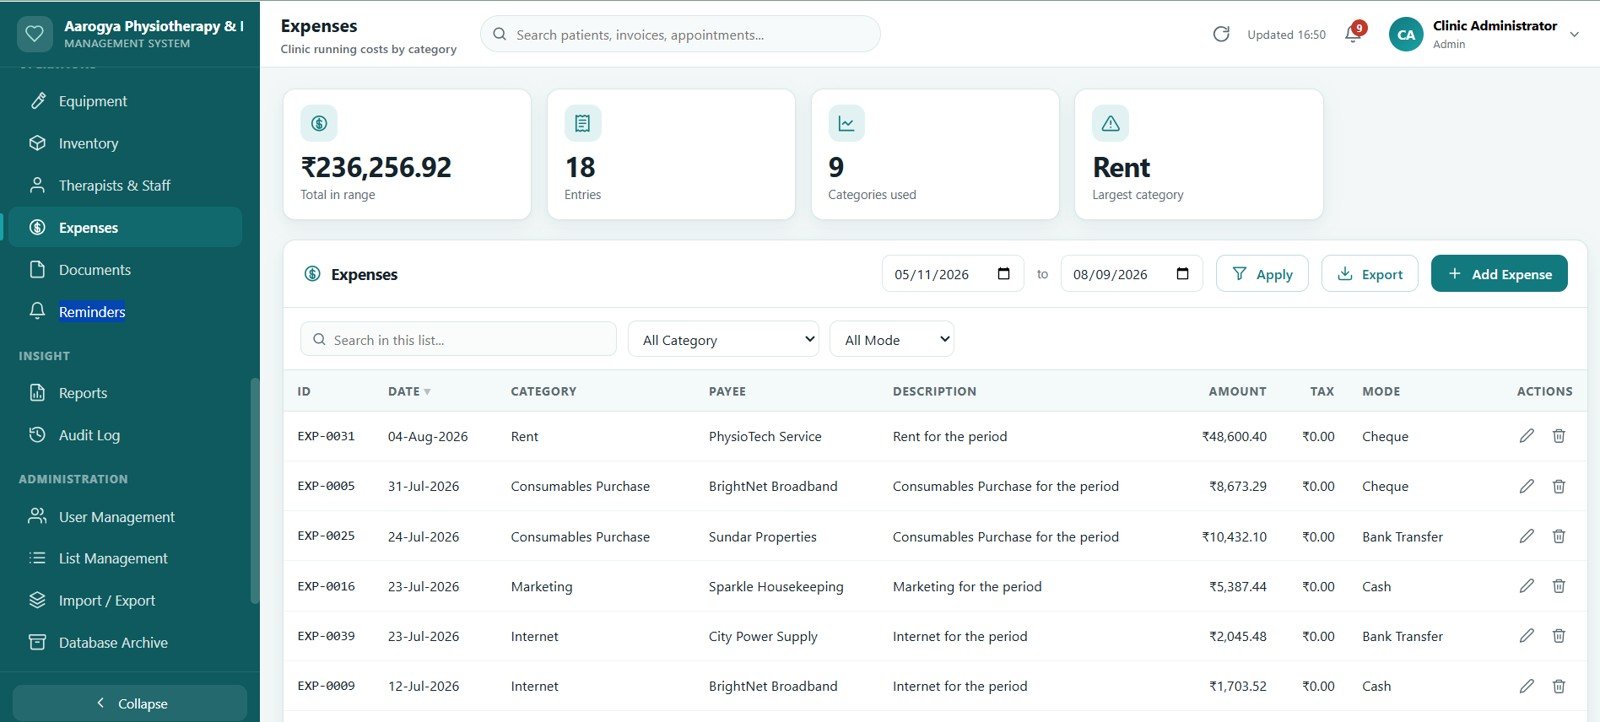Click the magnifier icon in the global search bar

point(500,34)
